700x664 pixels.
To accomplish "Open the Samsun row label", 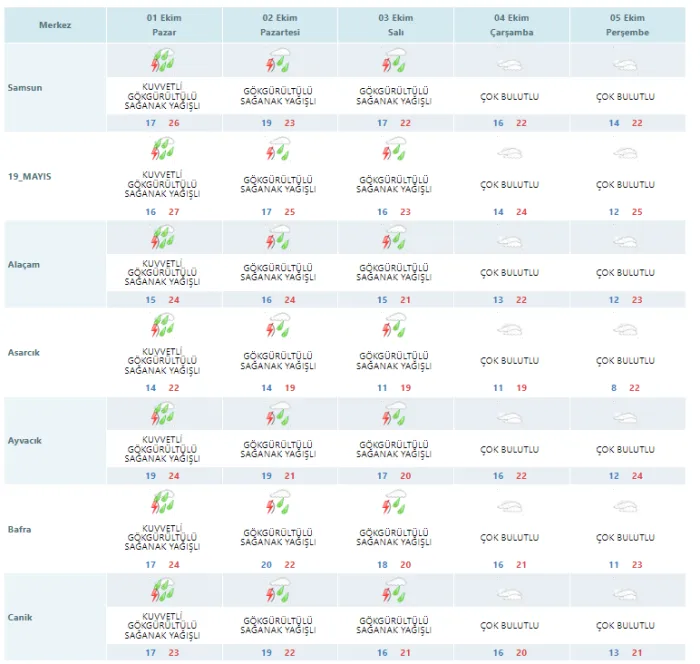I will tap(25, 88).
